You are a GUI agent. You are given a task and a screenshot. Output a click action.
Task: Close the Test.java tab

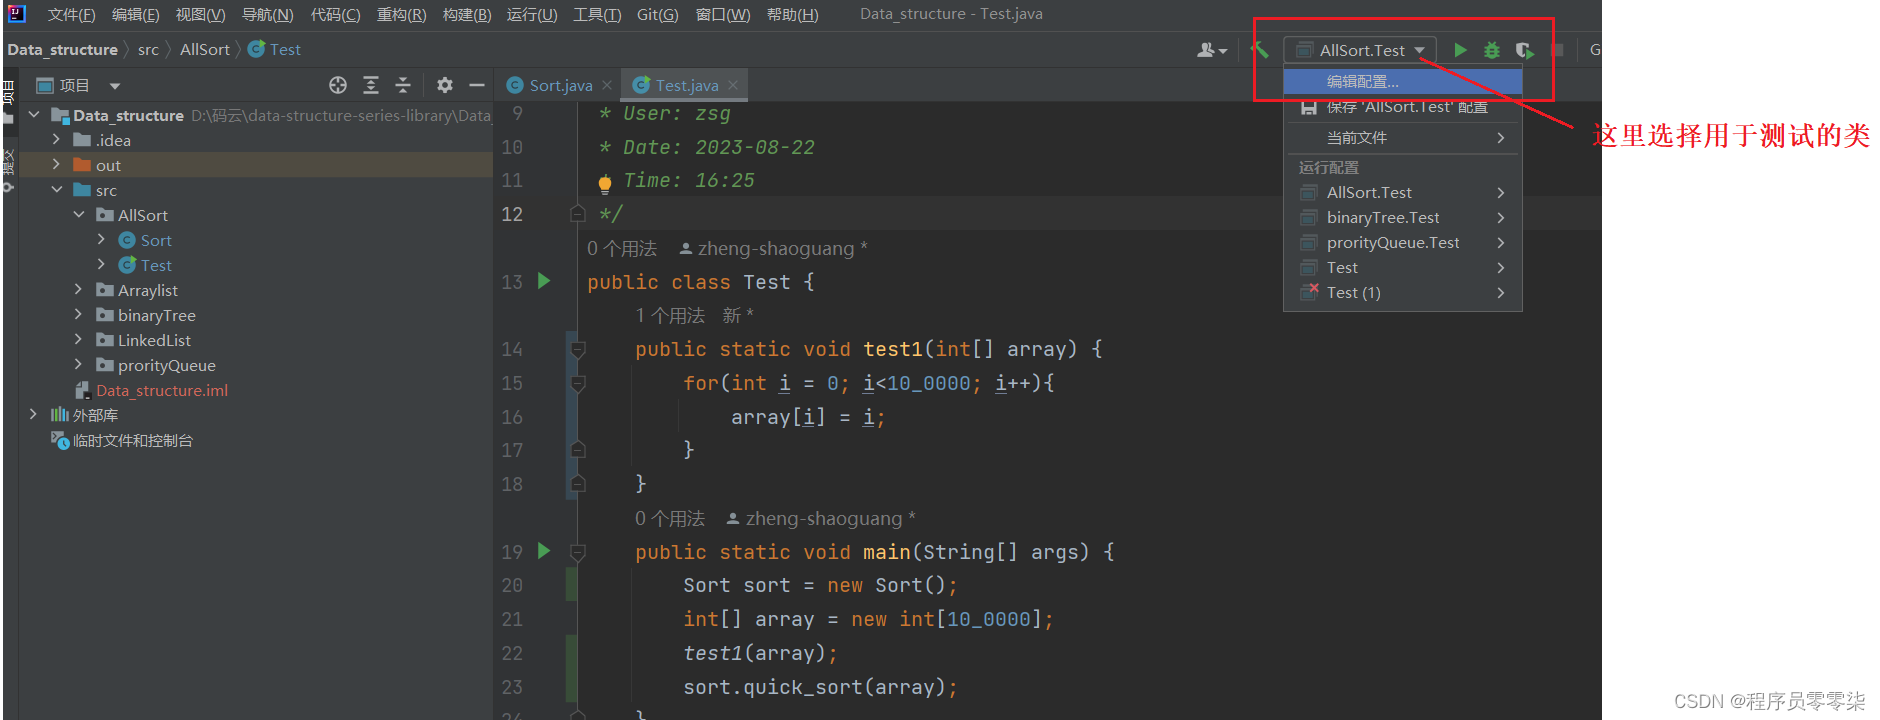pyautogui.click(x=733, y=85)
